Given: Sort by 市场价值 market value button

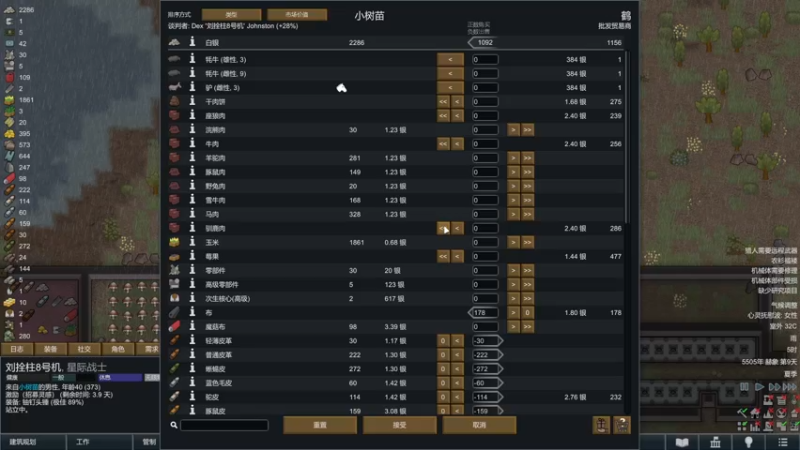Looking at the screenshot, I should click(x=297, y=14).
